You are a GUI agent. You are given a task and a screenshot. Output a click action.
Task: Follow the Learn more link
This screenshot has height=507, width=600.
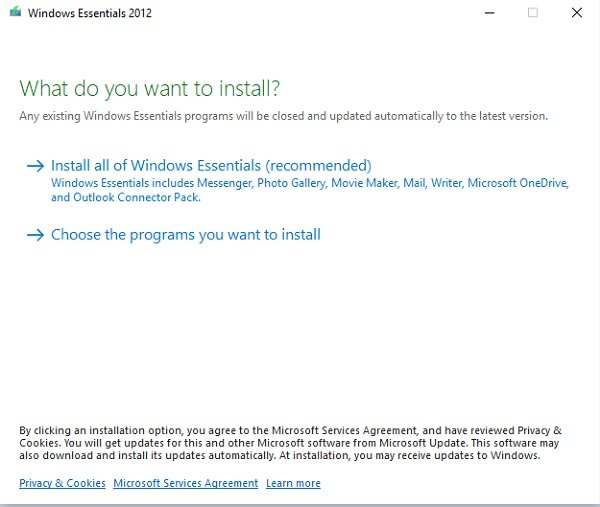coord(293,483)
